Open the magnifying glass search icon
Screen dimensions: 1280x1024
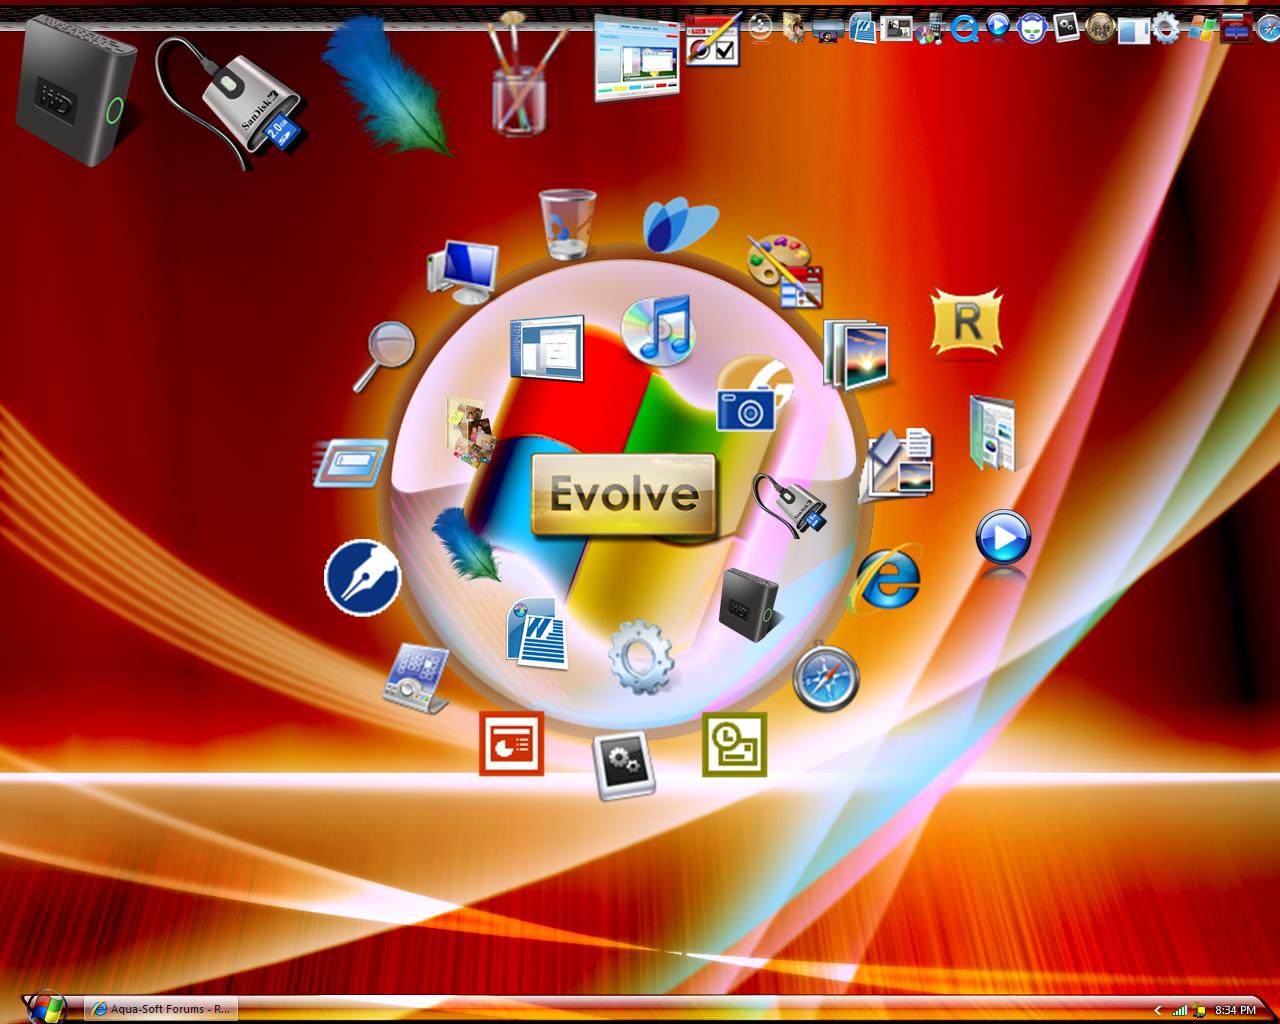coord(385,356)
